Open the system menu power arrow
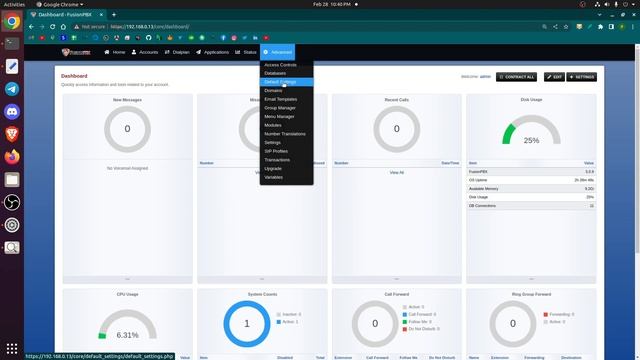Viewport: 640px width, 360px height. coord(633,4)
